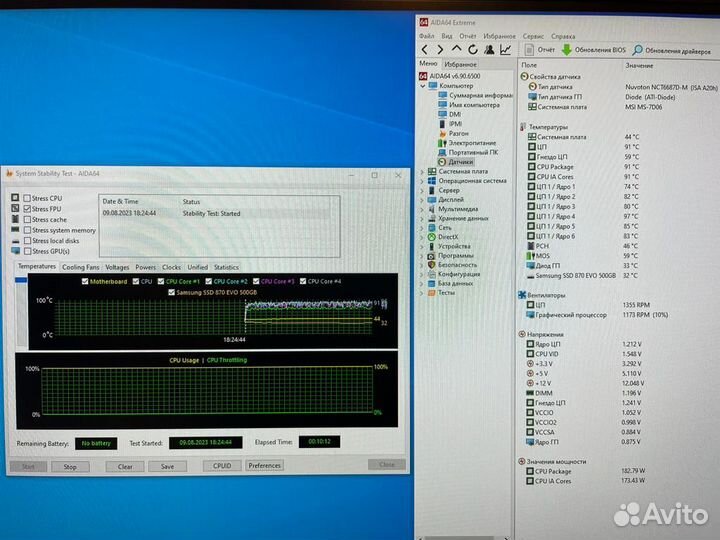Click Обновления драйверов toolbar button
This screenshot has height=540, width=720.
click(671, 51)
